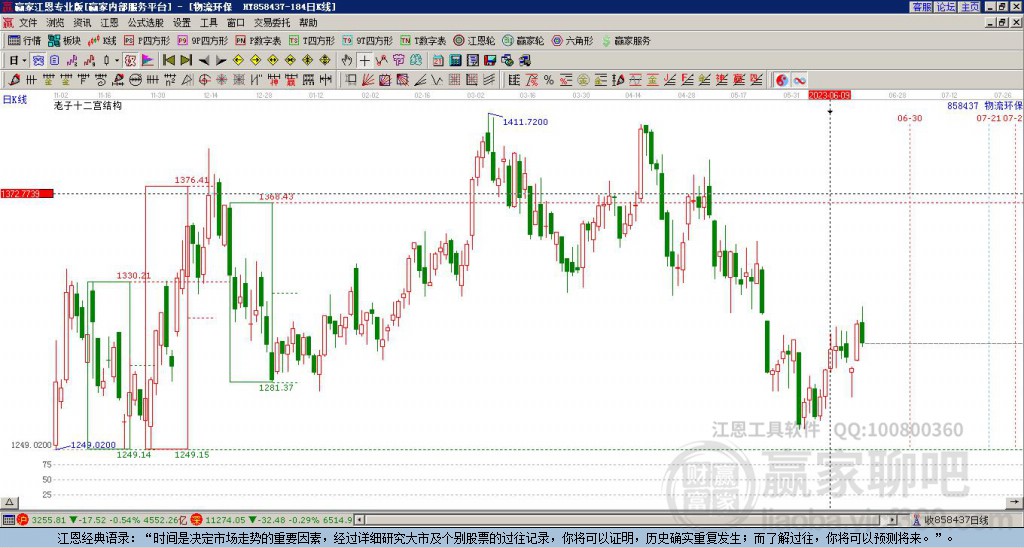Click the red flag marker icon
This screenshot has width=1024, height=548.
(148, 60)
